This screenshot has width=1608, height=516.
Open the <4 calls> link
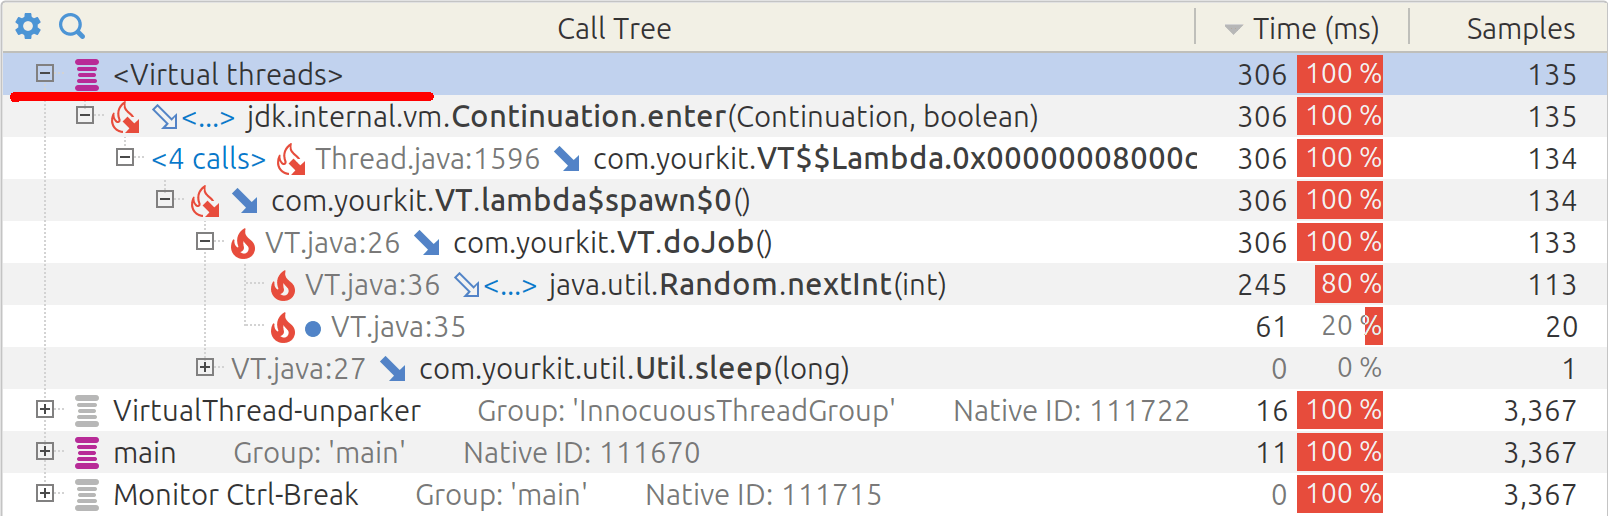click(209, 159)
